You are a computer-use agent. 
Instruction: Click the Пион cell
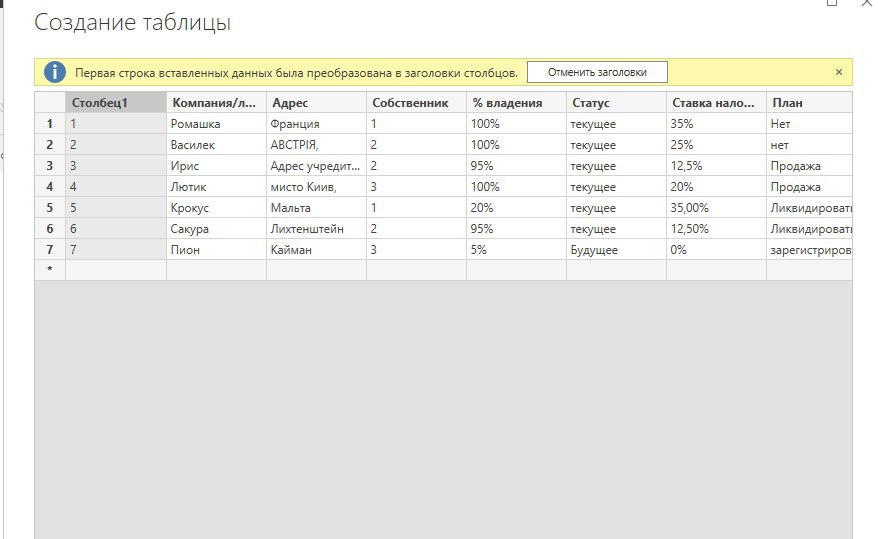coord(216,250)
